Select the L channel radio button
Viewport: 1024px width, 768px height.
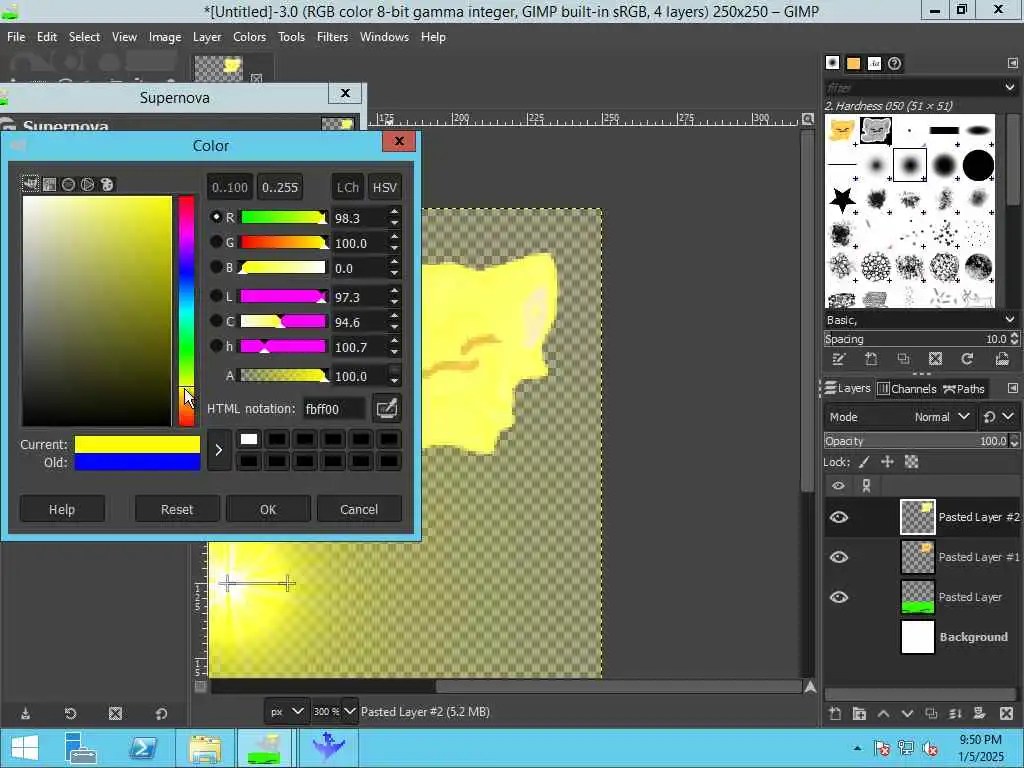216,296
